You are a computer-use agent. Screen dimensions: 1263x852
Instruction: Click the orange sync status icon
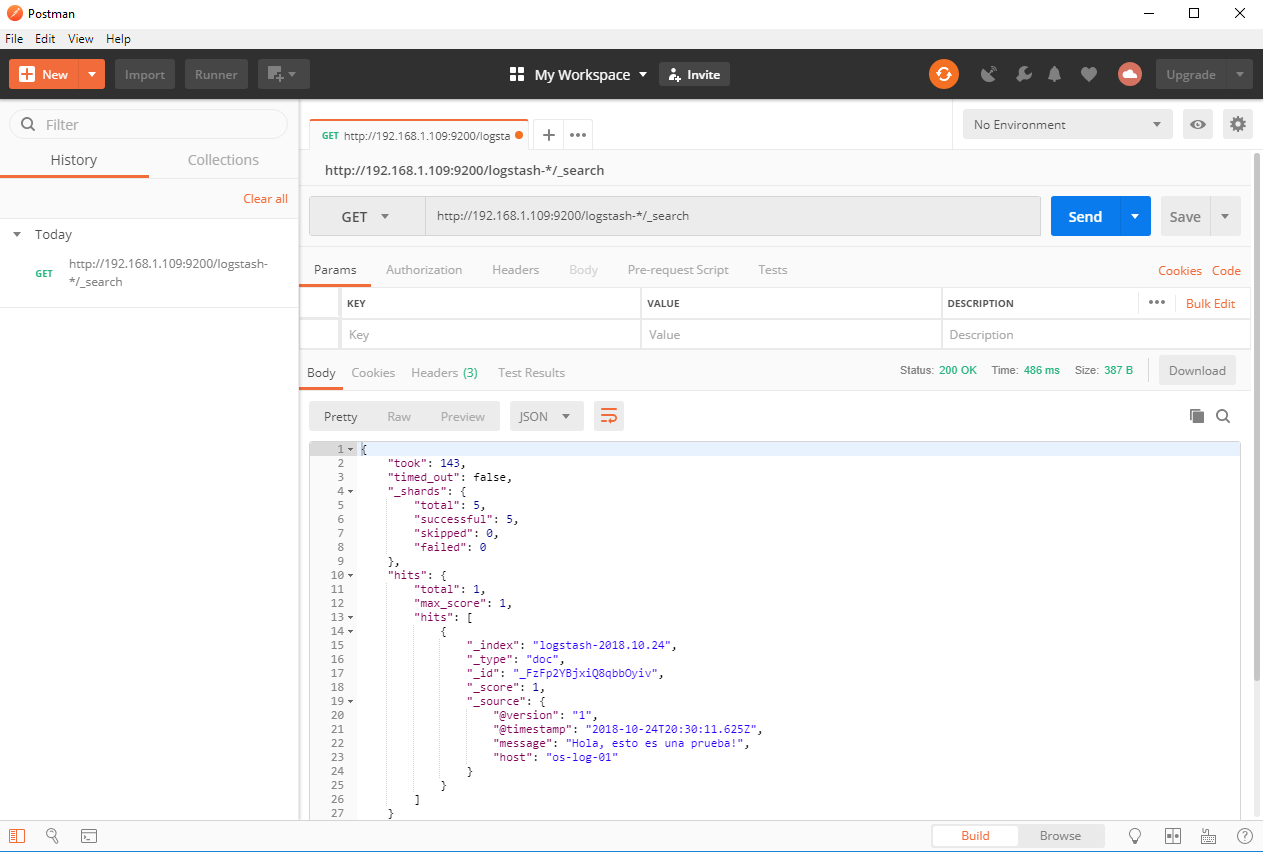click(x=943, y=74)
